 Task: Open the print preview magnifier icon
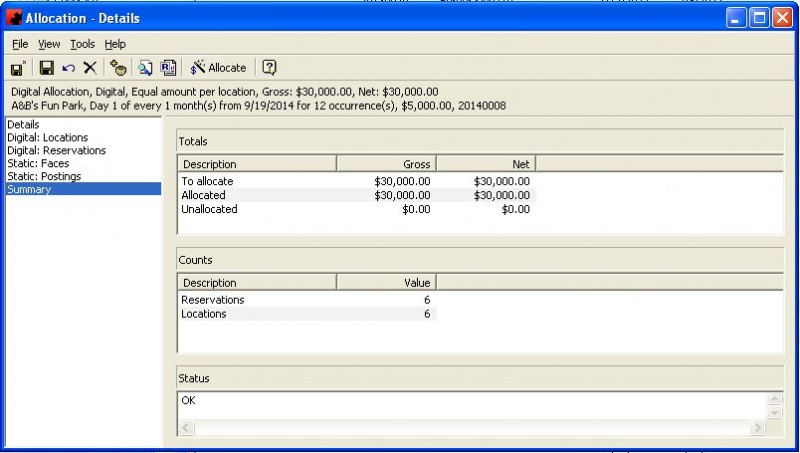coord(146,68)
